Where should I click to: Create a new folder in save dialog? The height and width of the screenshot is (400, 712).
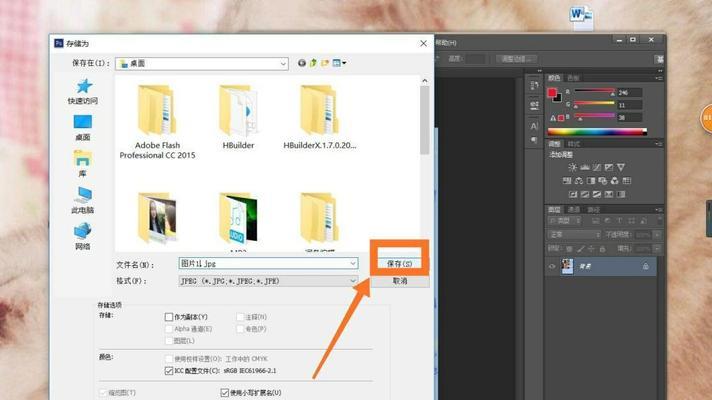[x=325, y=63]
